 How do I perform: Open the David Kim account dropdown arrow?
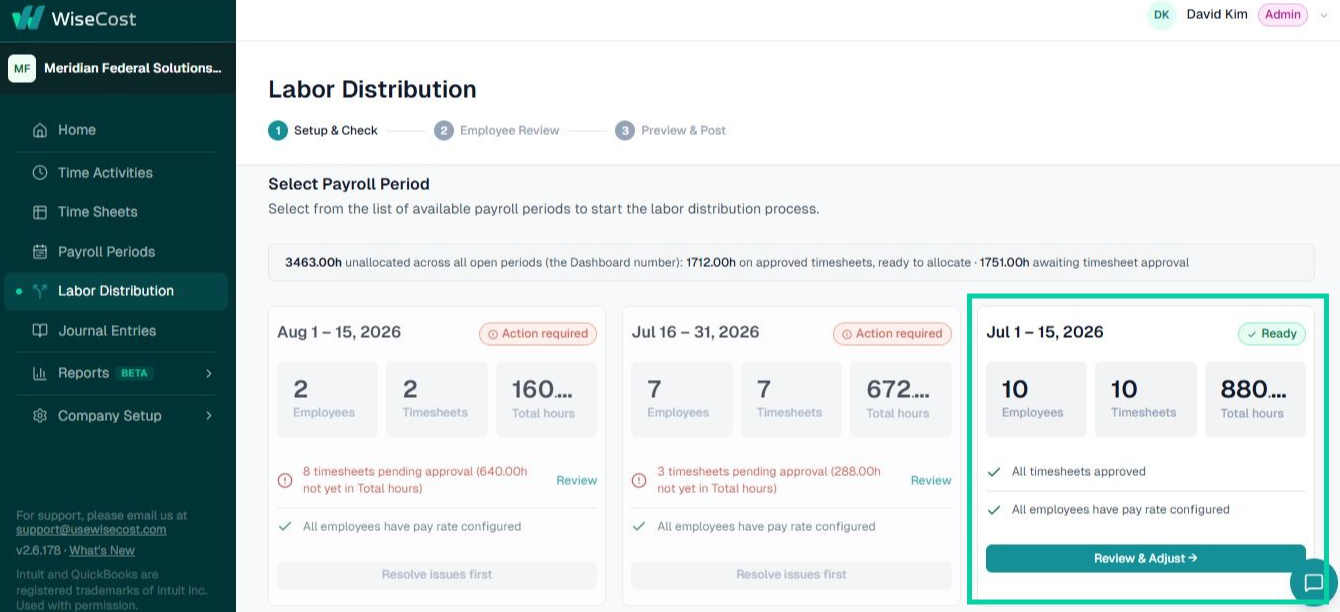point(1324,15)
